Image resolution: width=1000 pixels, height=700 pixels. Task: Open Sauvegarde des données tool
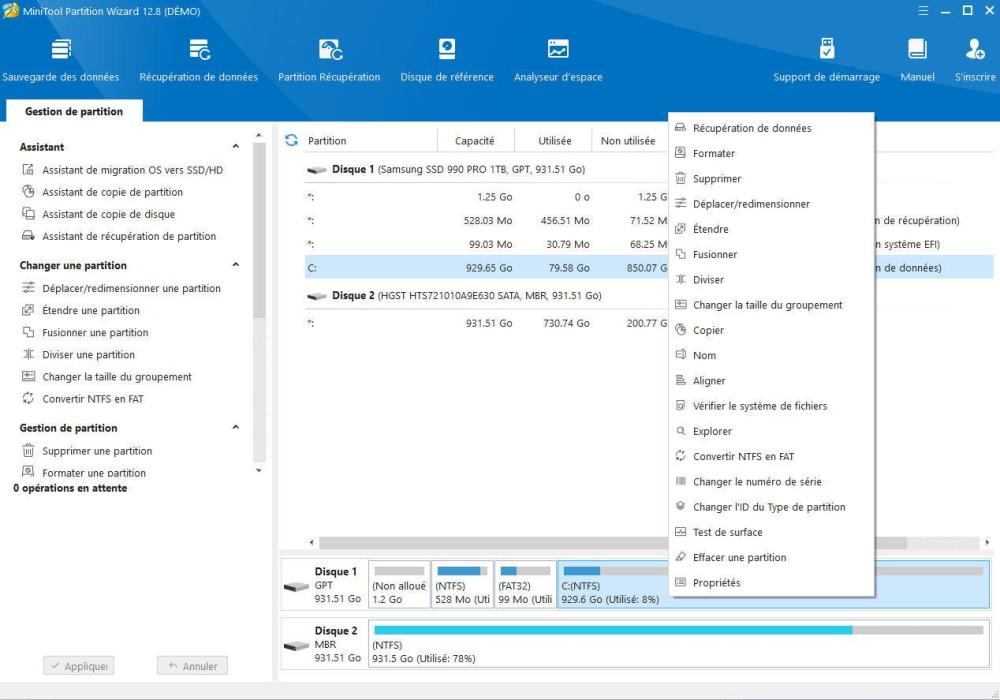61,60
